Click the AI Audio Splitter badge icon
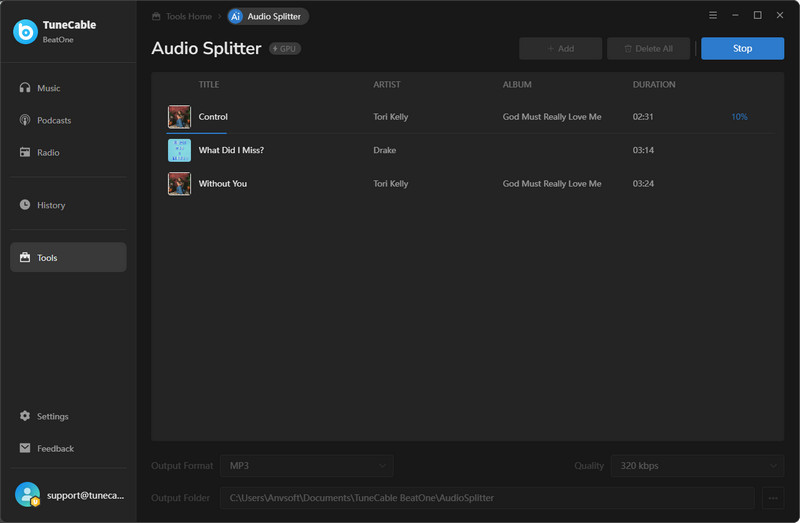This screenshot has height=523, width=800. tap(235, 16)
